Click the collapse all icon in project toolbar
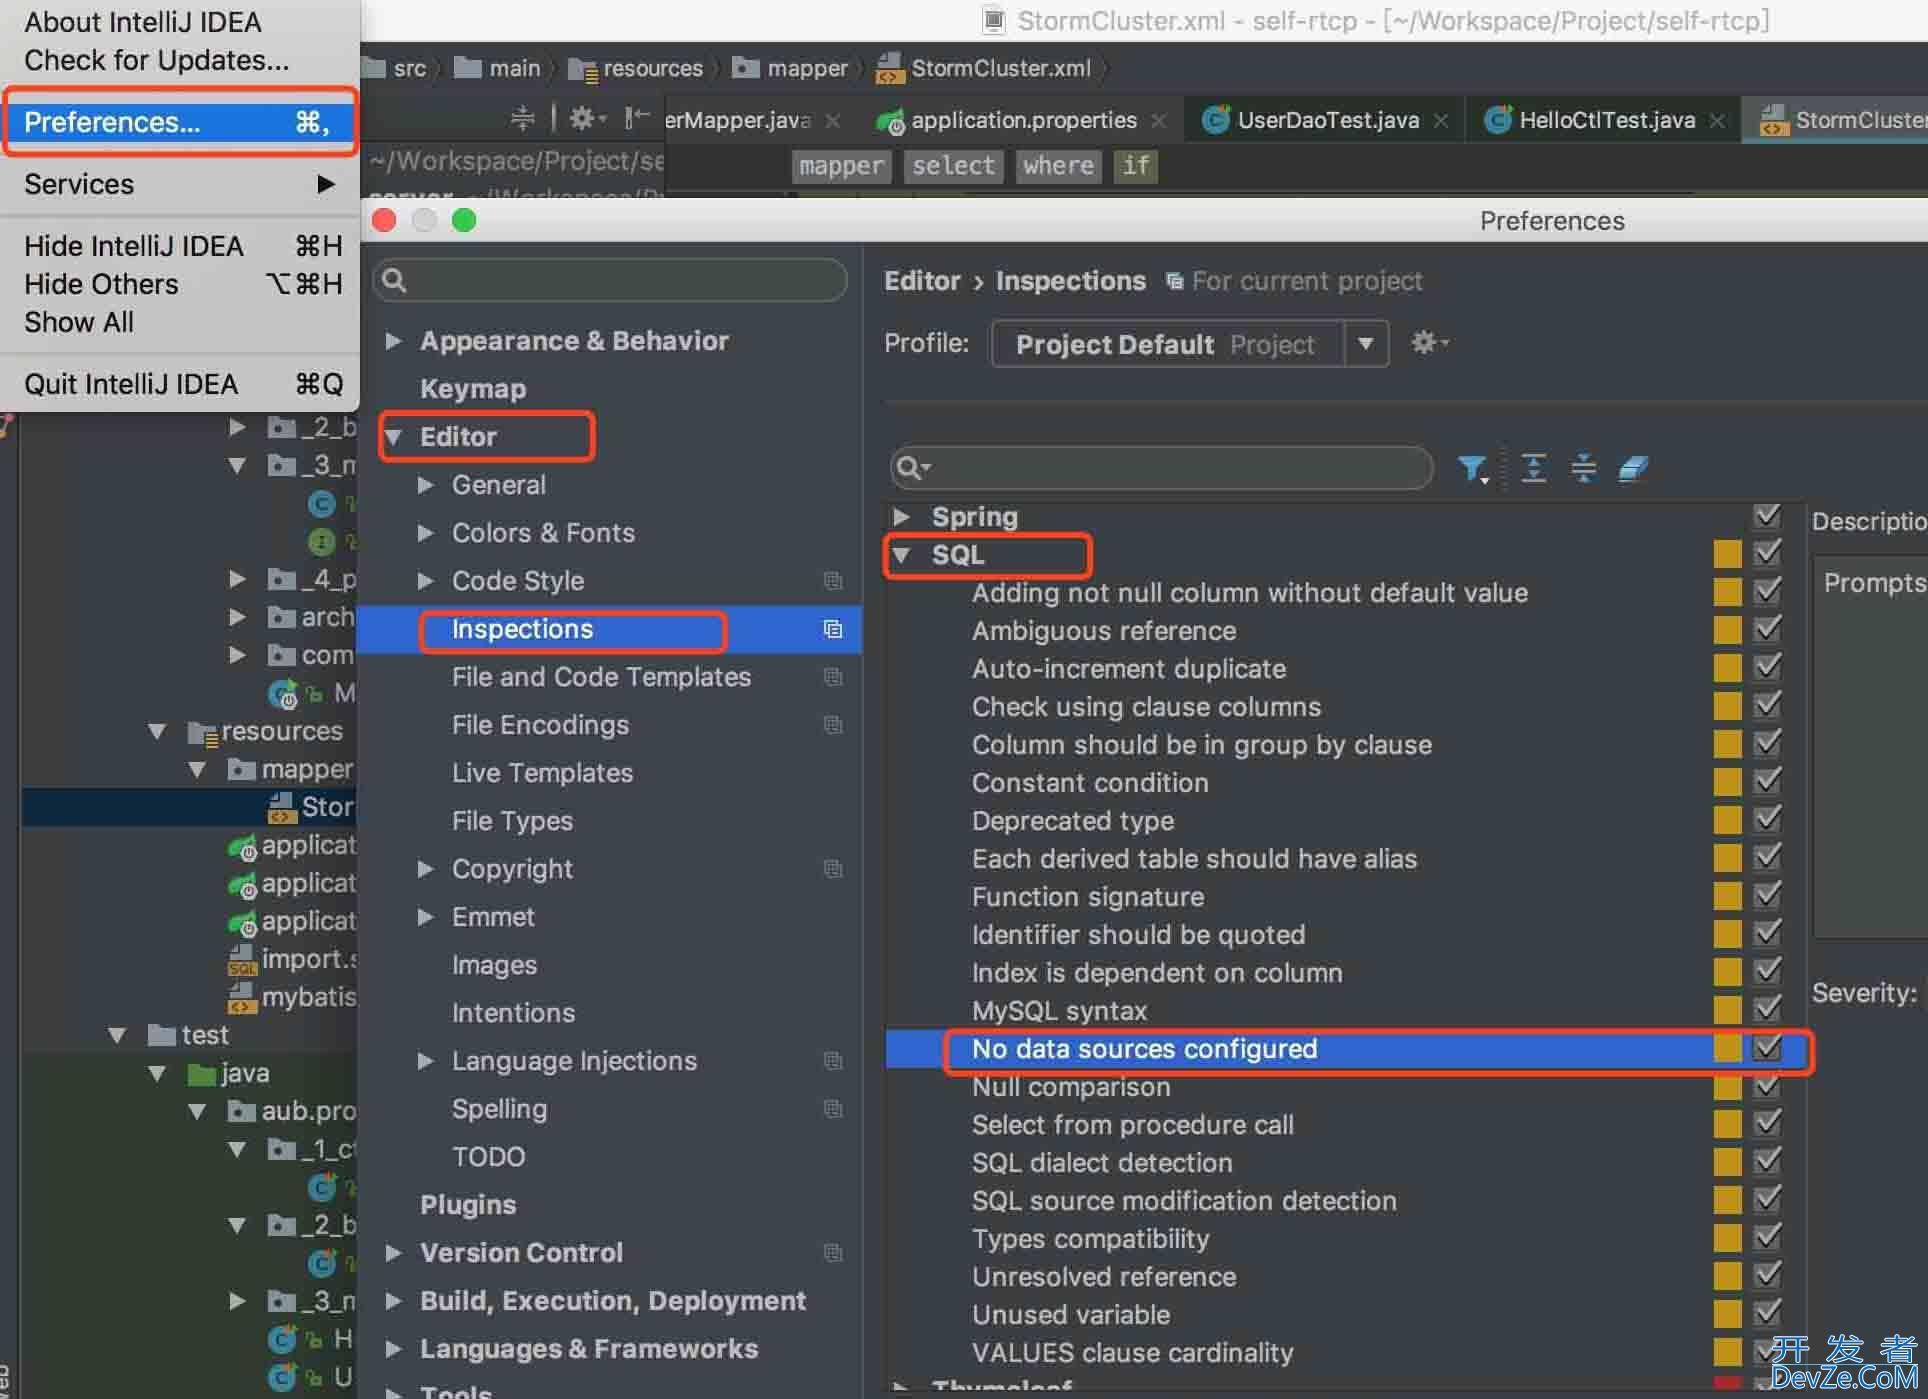1928x1399 pixels. [522, 119]
